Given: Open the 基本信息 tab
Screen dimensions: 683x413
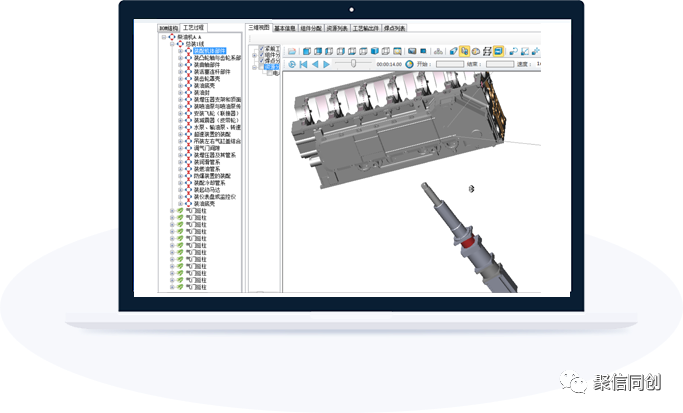Looking at the screenshot, I should click(x=285, y=28).
